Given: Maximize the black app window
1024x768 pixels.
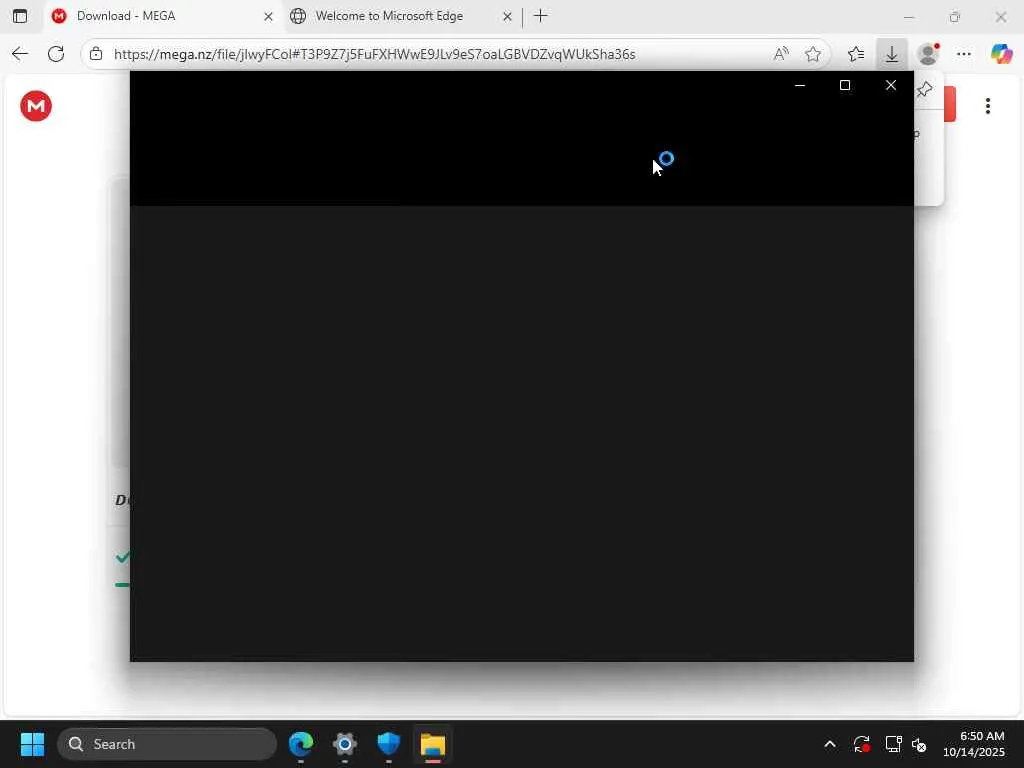Looking at the screenshot, I should (844, 86).
